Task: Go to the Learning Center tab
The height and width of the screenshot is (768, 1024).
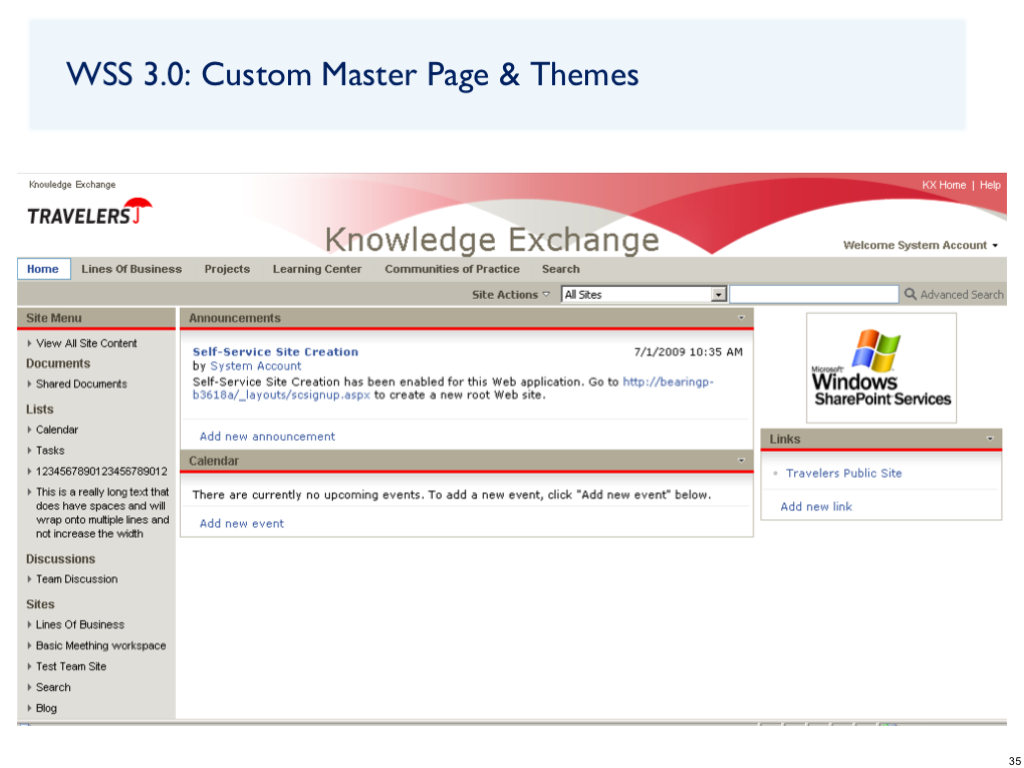Action: 317,269
